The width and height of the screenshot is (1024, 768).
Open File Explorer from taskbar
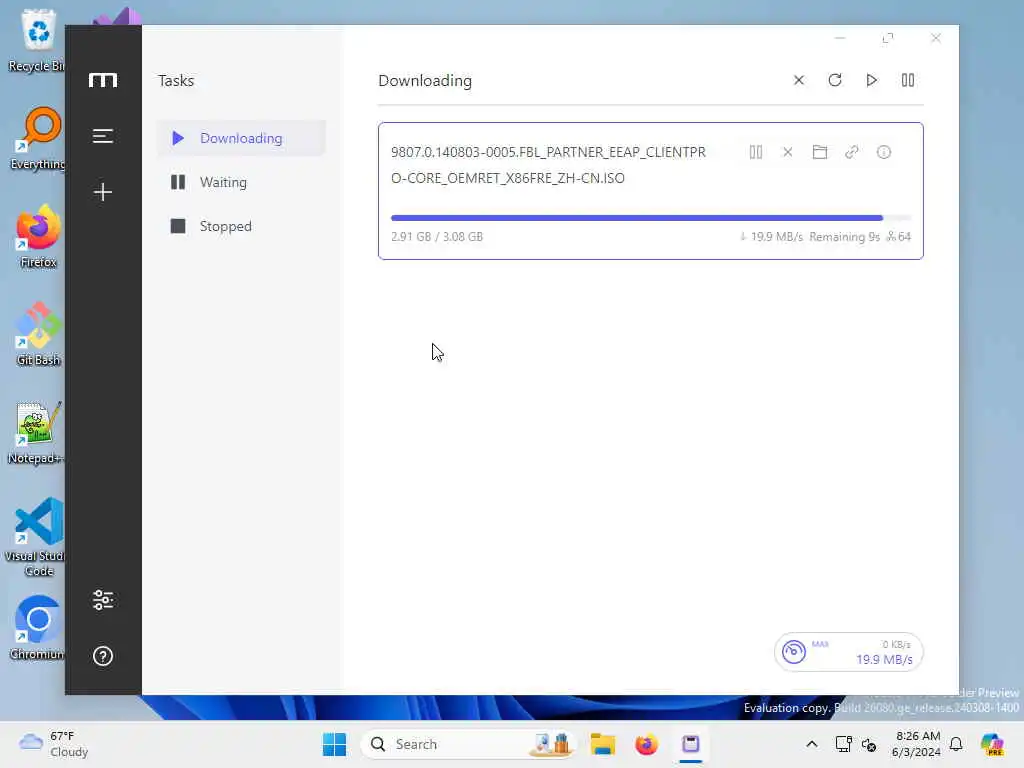coord(603,744)
